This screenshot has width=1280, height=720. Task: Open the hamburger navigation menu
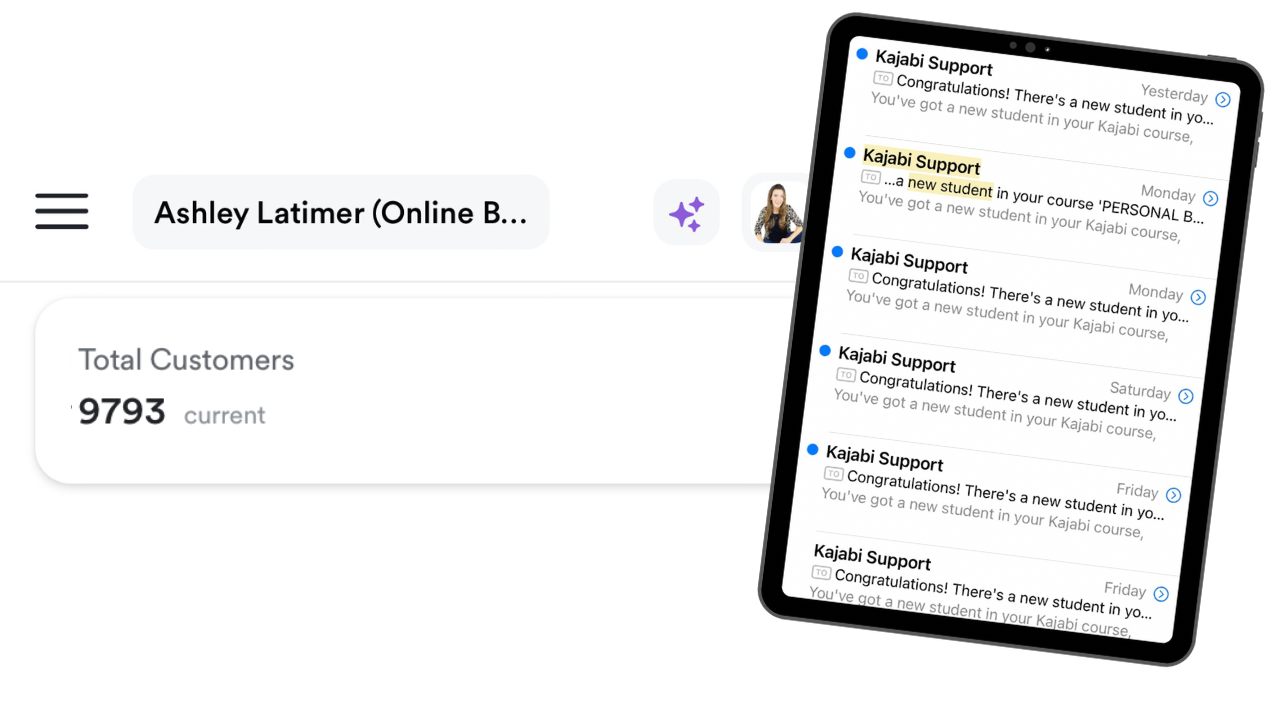[x=62, y=212]
